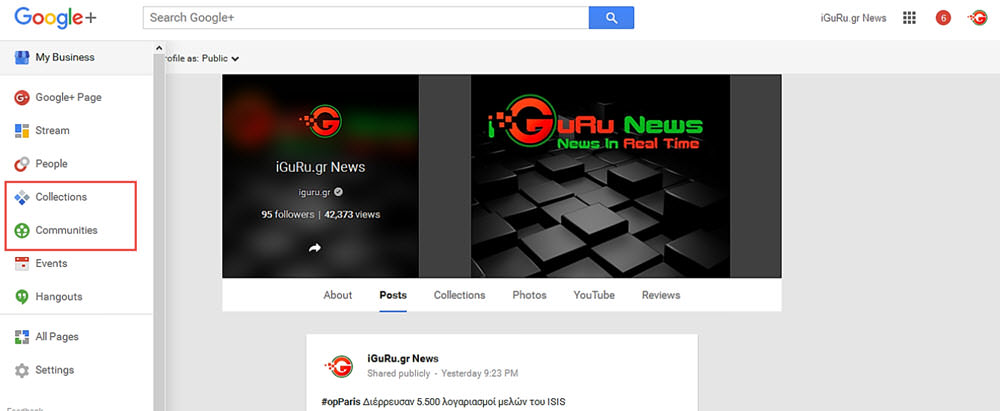
Task: Open Settings gear in the sidebar
Action: click(54, 370)
